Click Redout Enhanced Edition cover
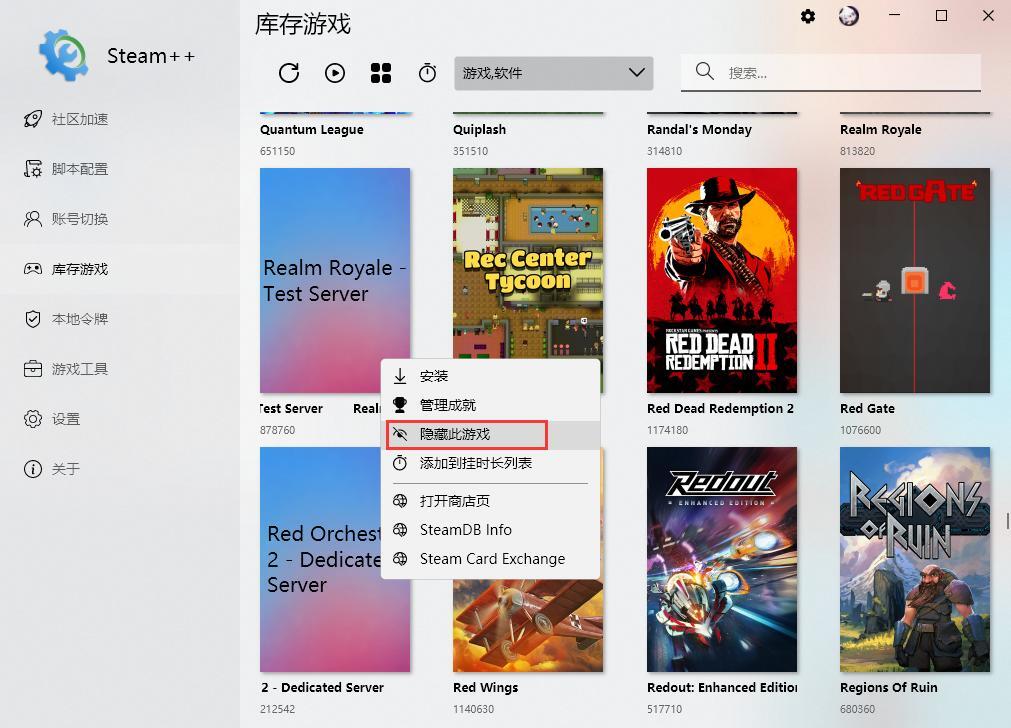The image size is (1011, 728). [x=721, y=559]
